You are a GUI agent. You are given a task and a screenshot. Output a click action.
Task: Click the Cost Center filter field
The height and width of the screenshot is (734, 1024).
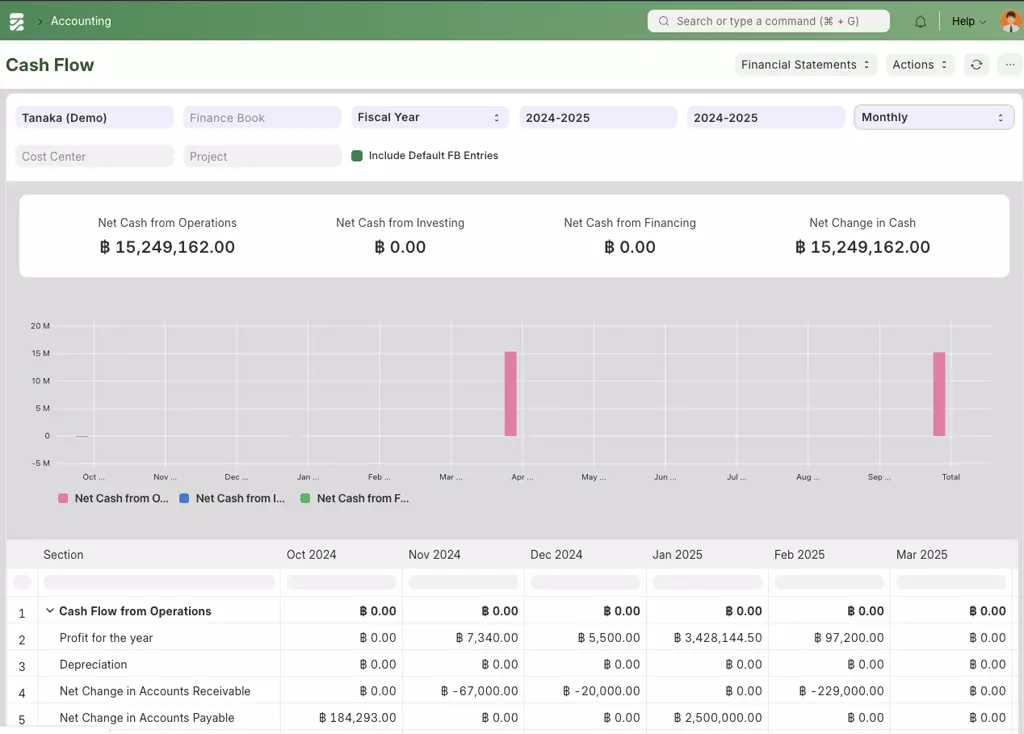(x=94, y=157)
